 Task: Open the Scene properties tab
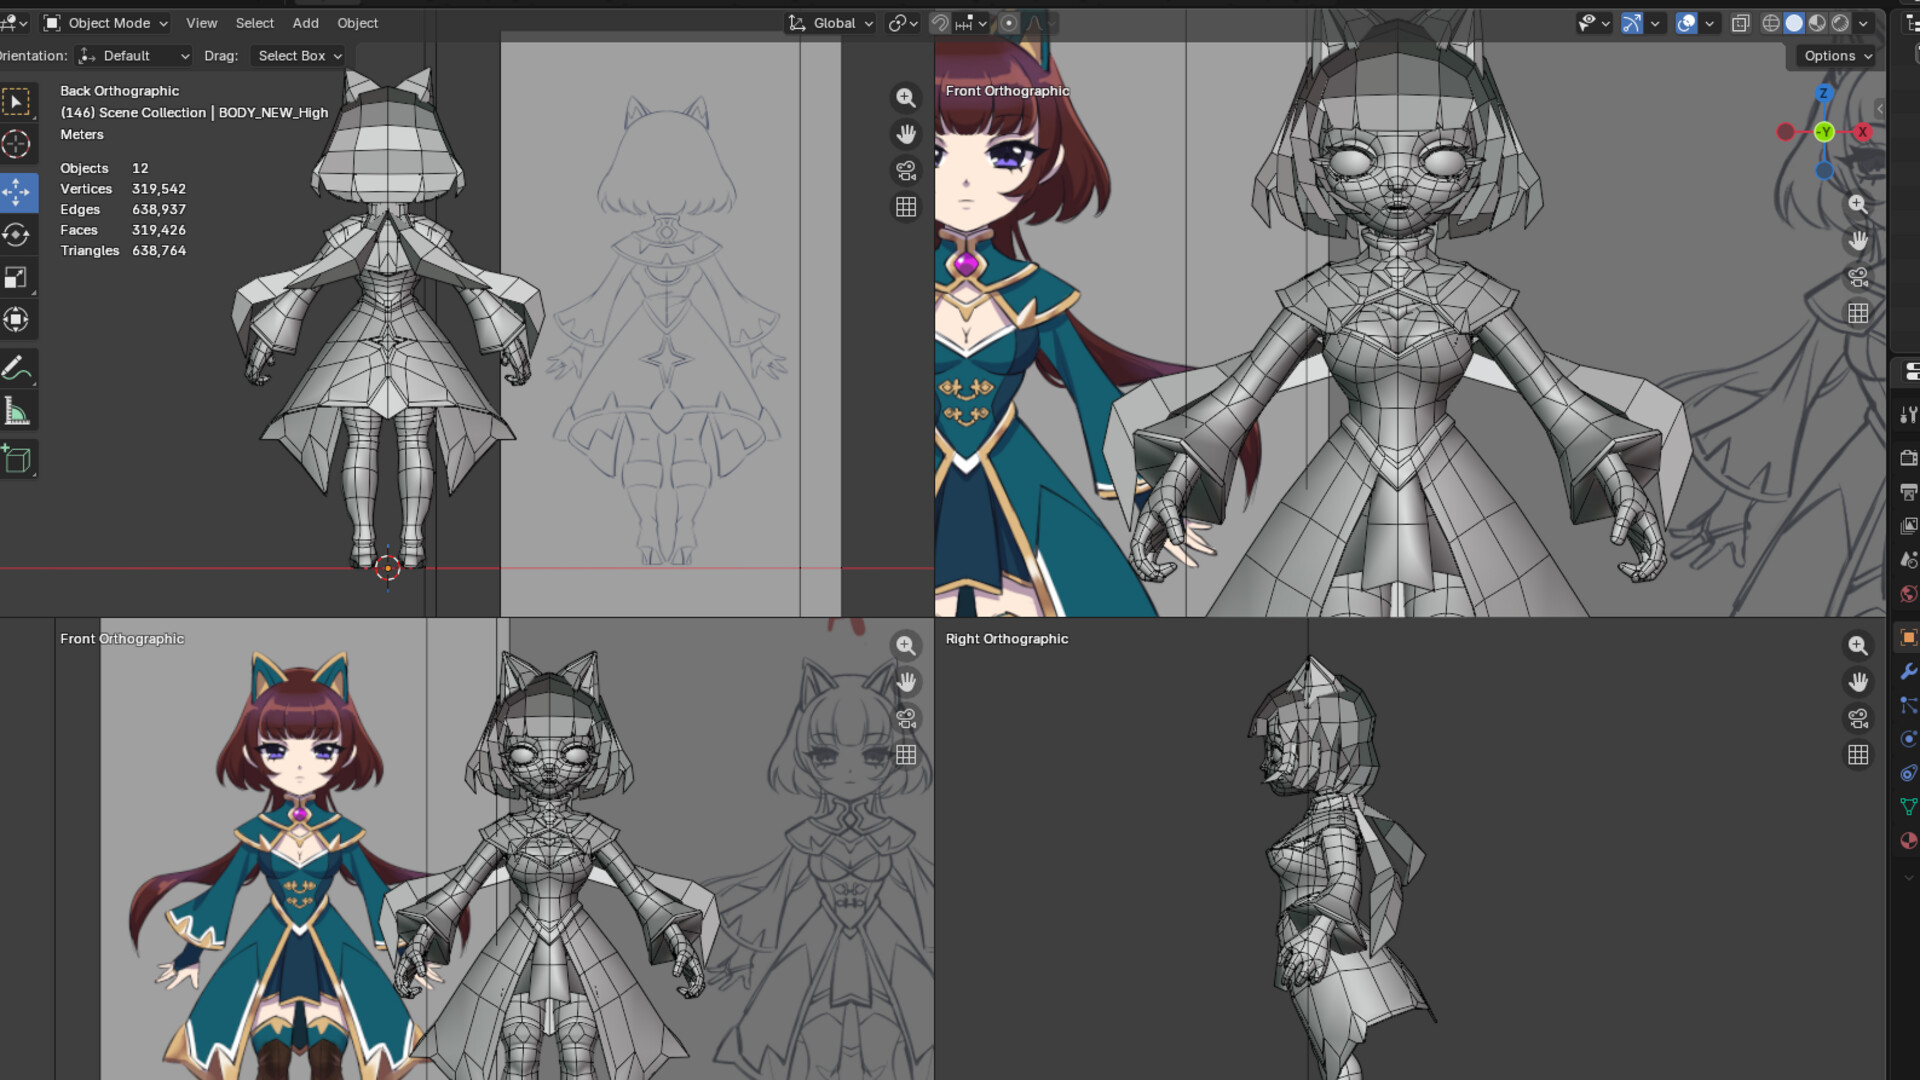tap(1908, 560)
